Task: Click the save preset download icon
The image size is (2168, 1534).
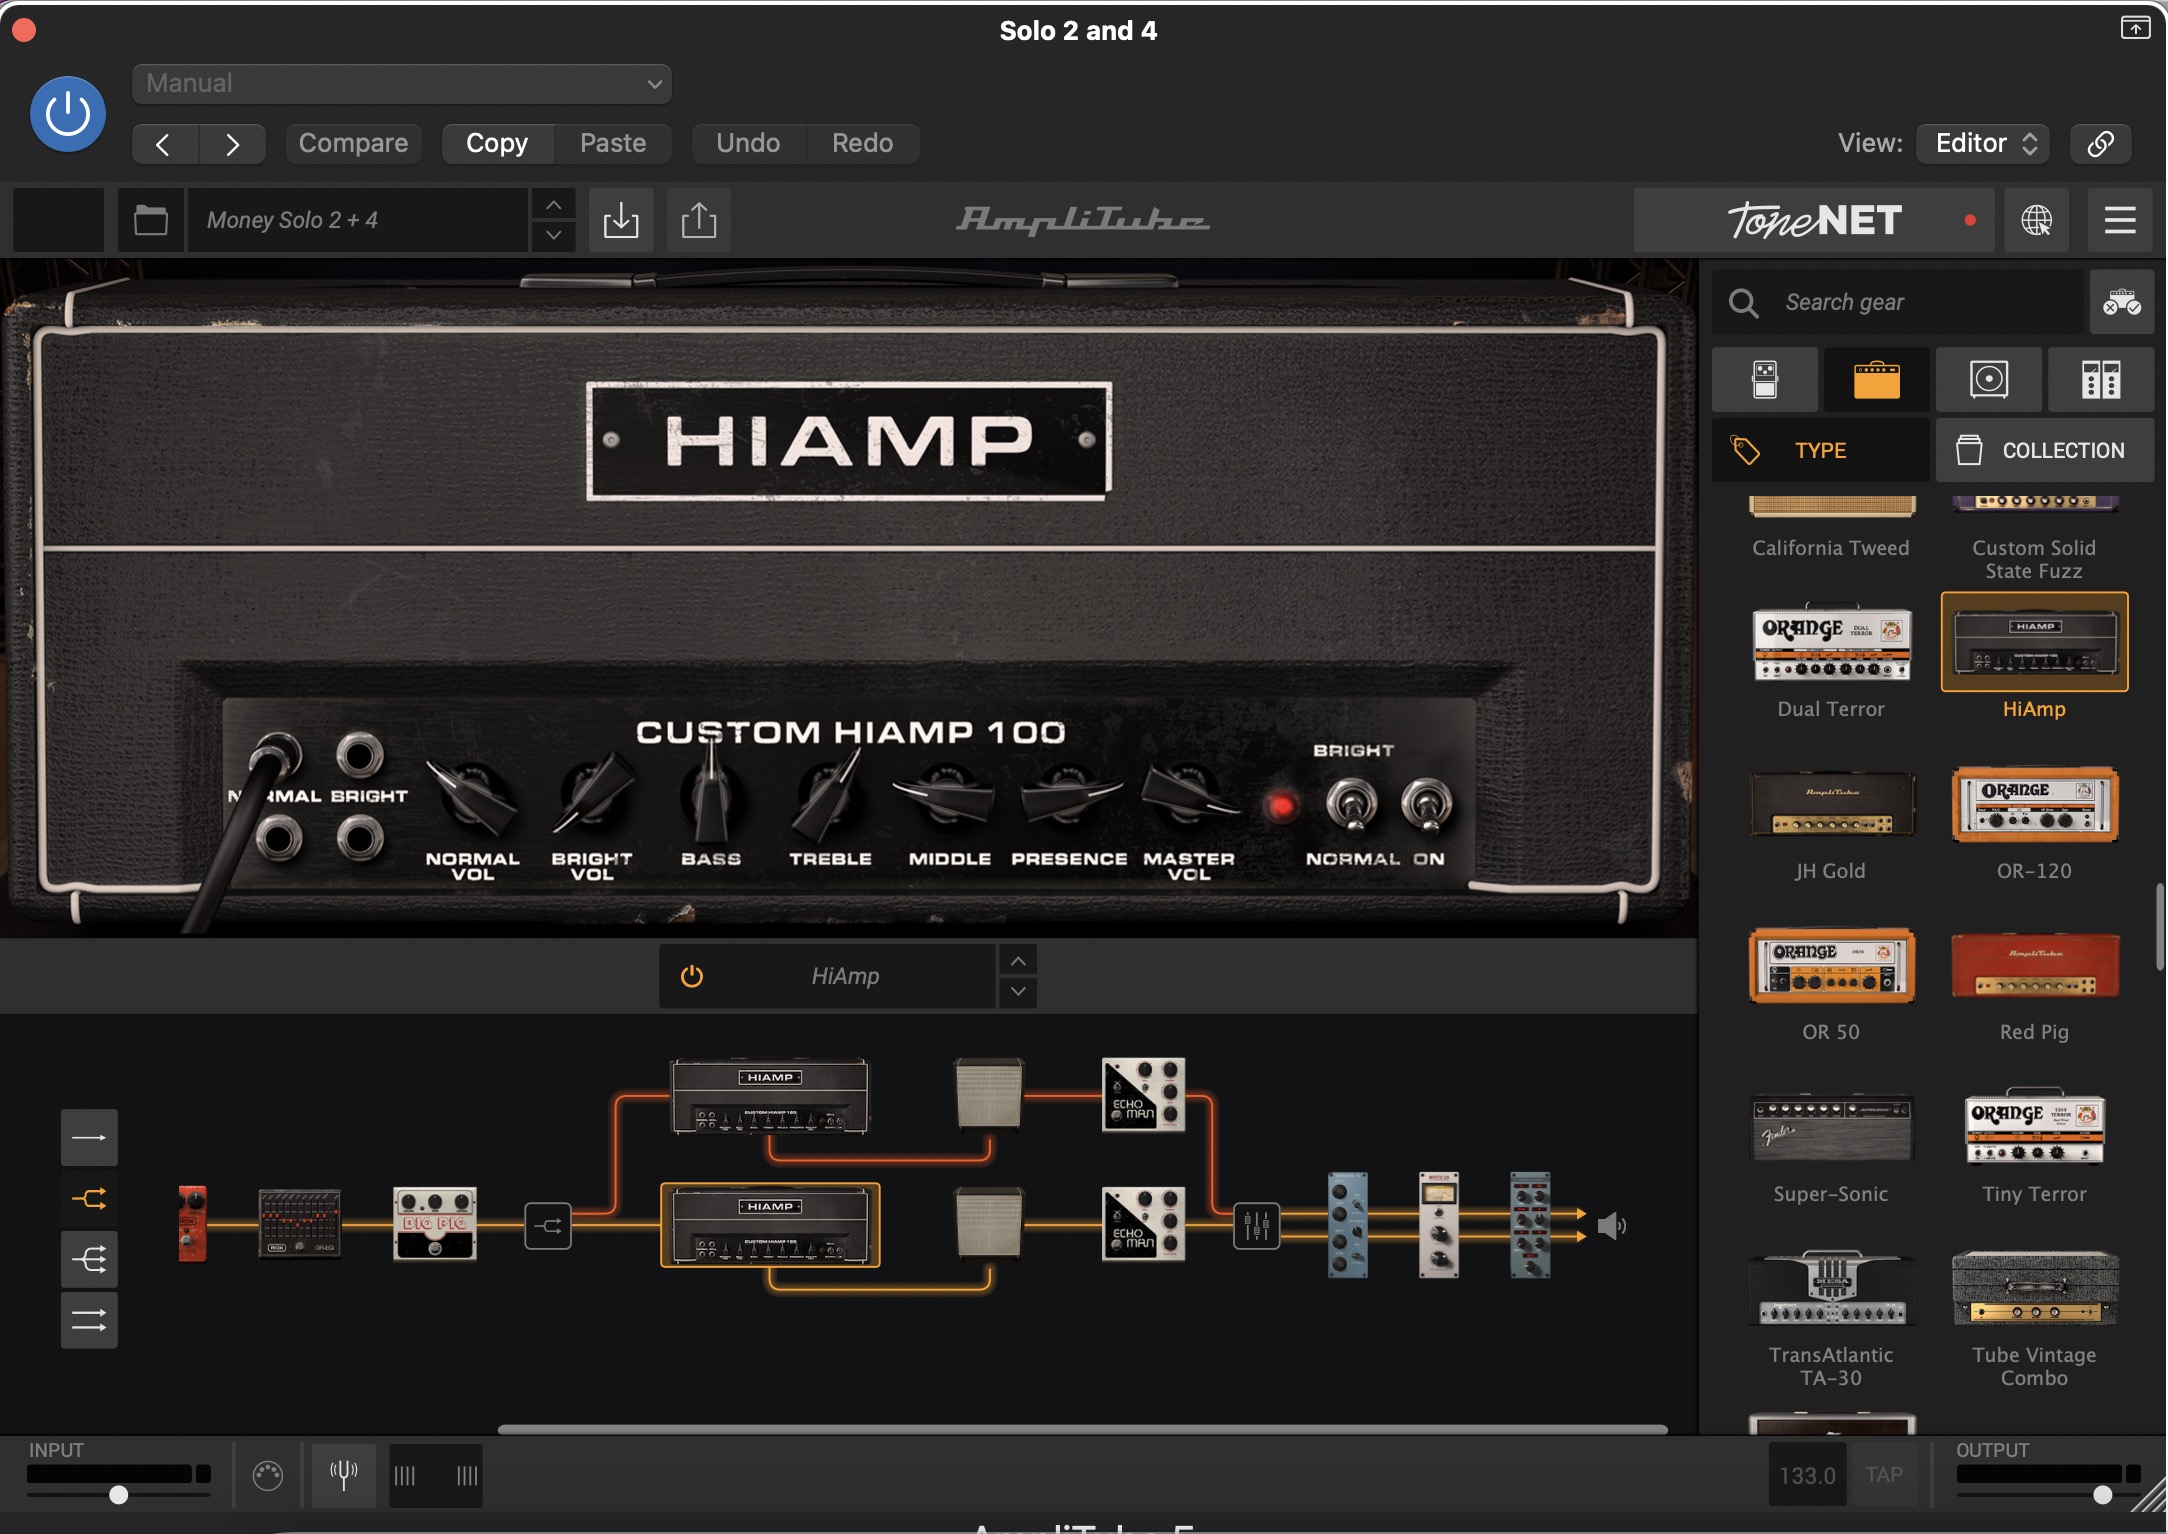Action: click(621, 220)
